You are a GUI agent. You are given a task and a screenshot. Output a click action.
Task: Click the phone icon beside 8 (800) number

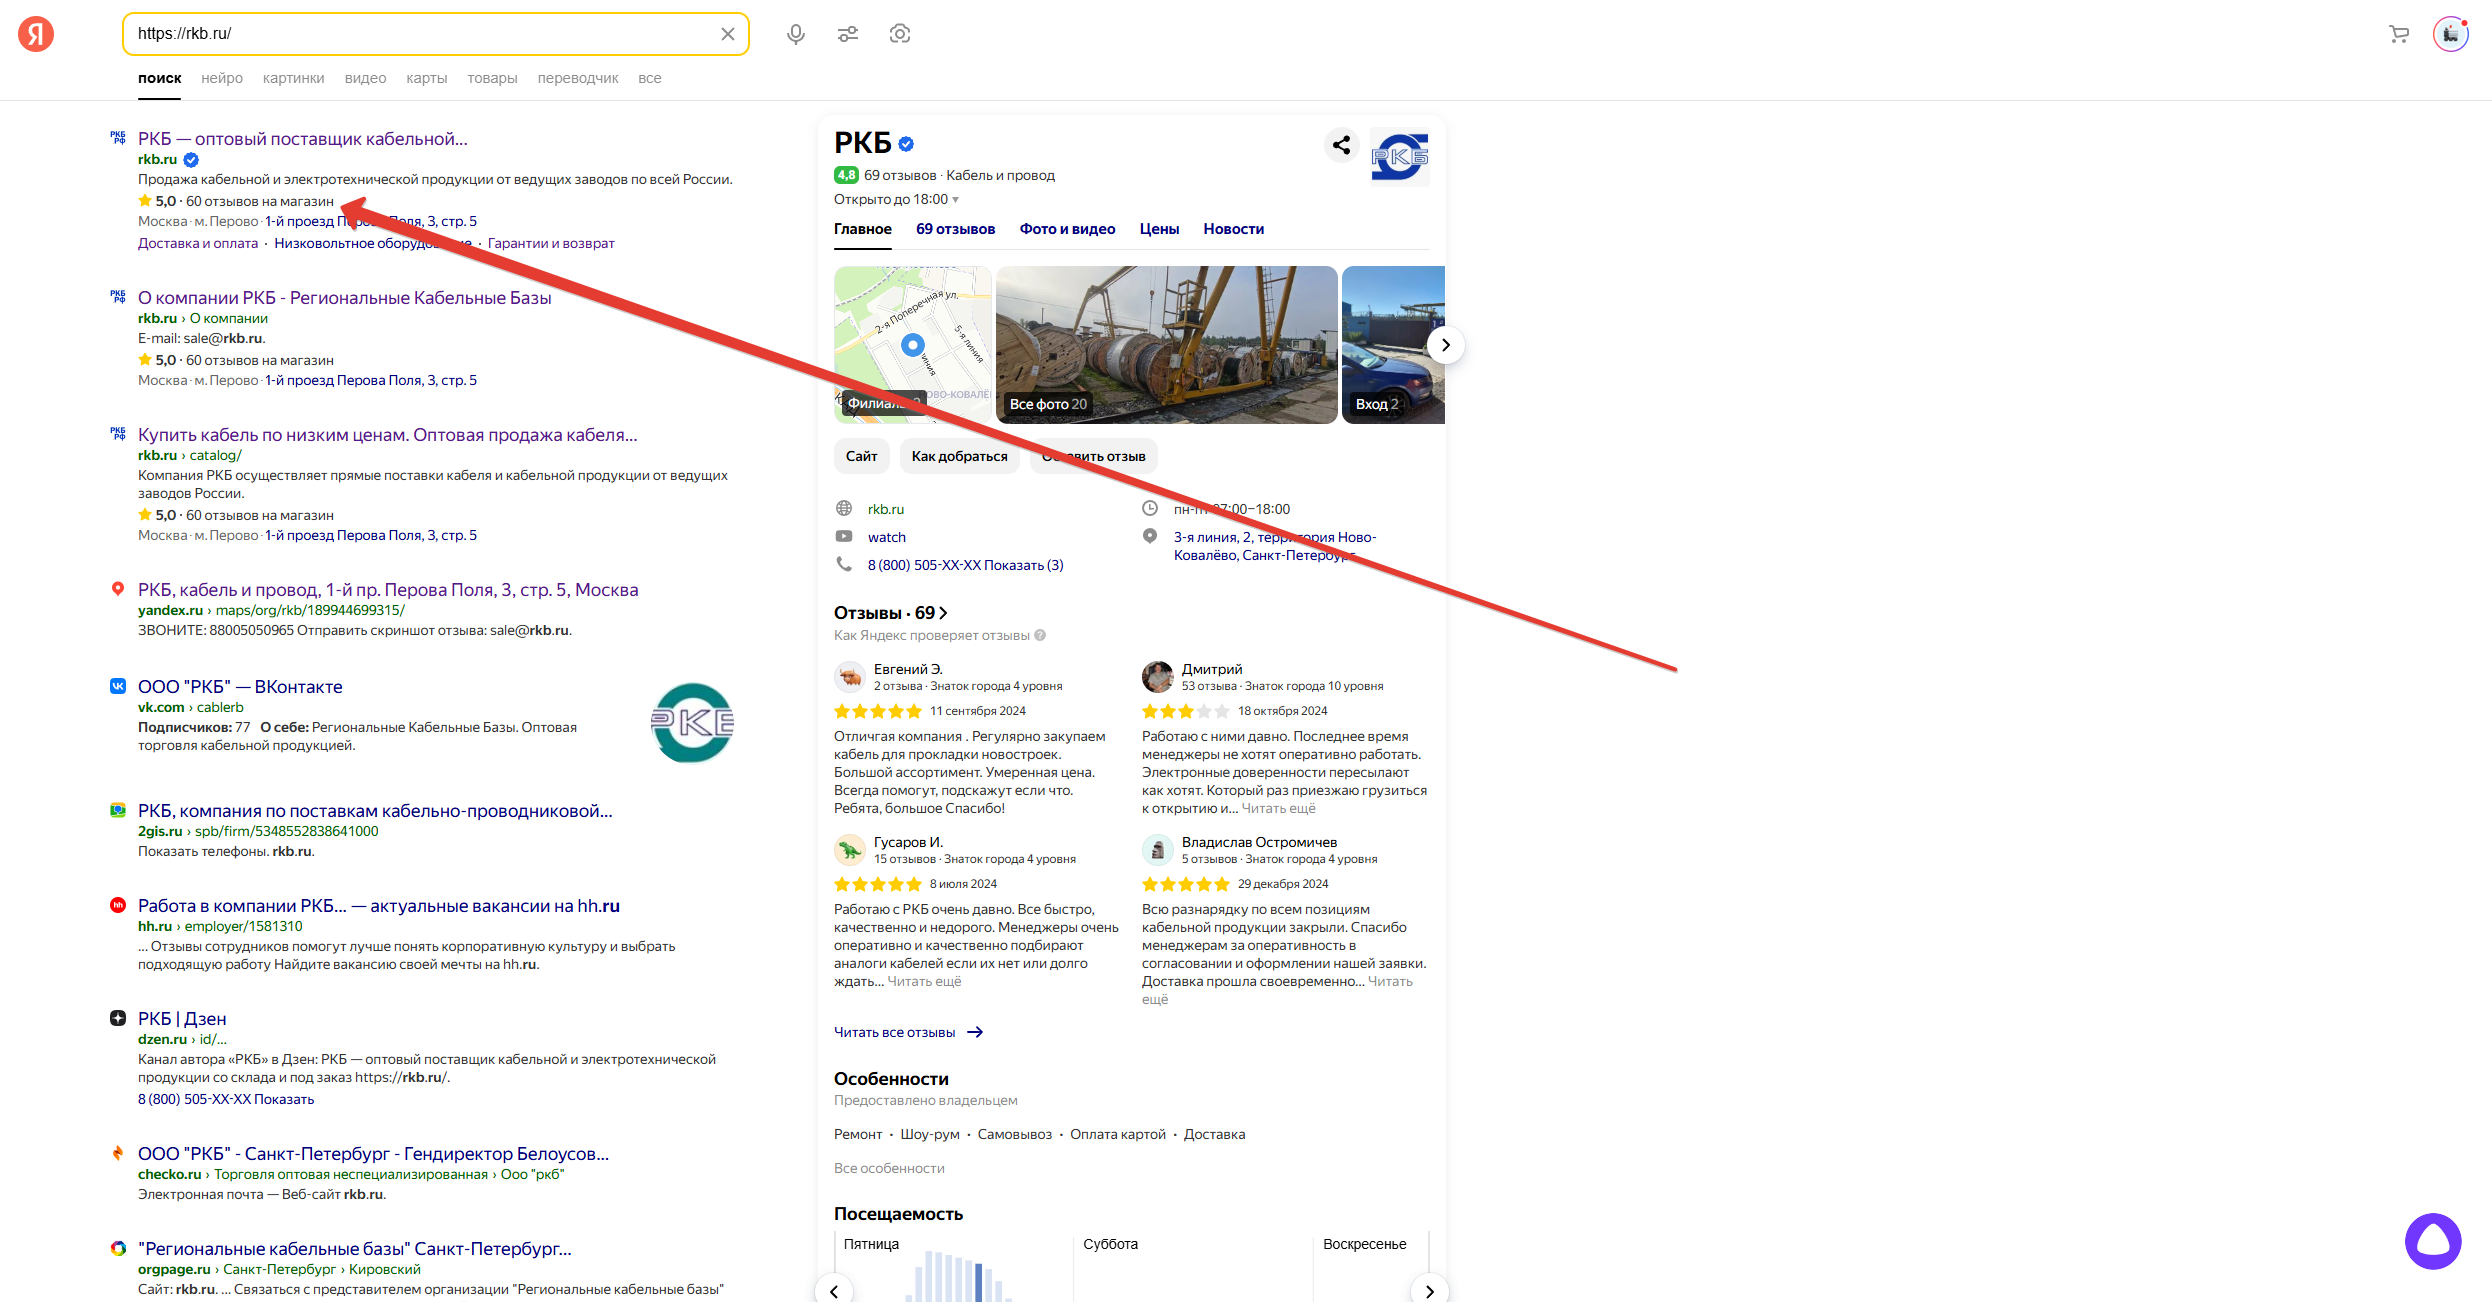[844, 564]
